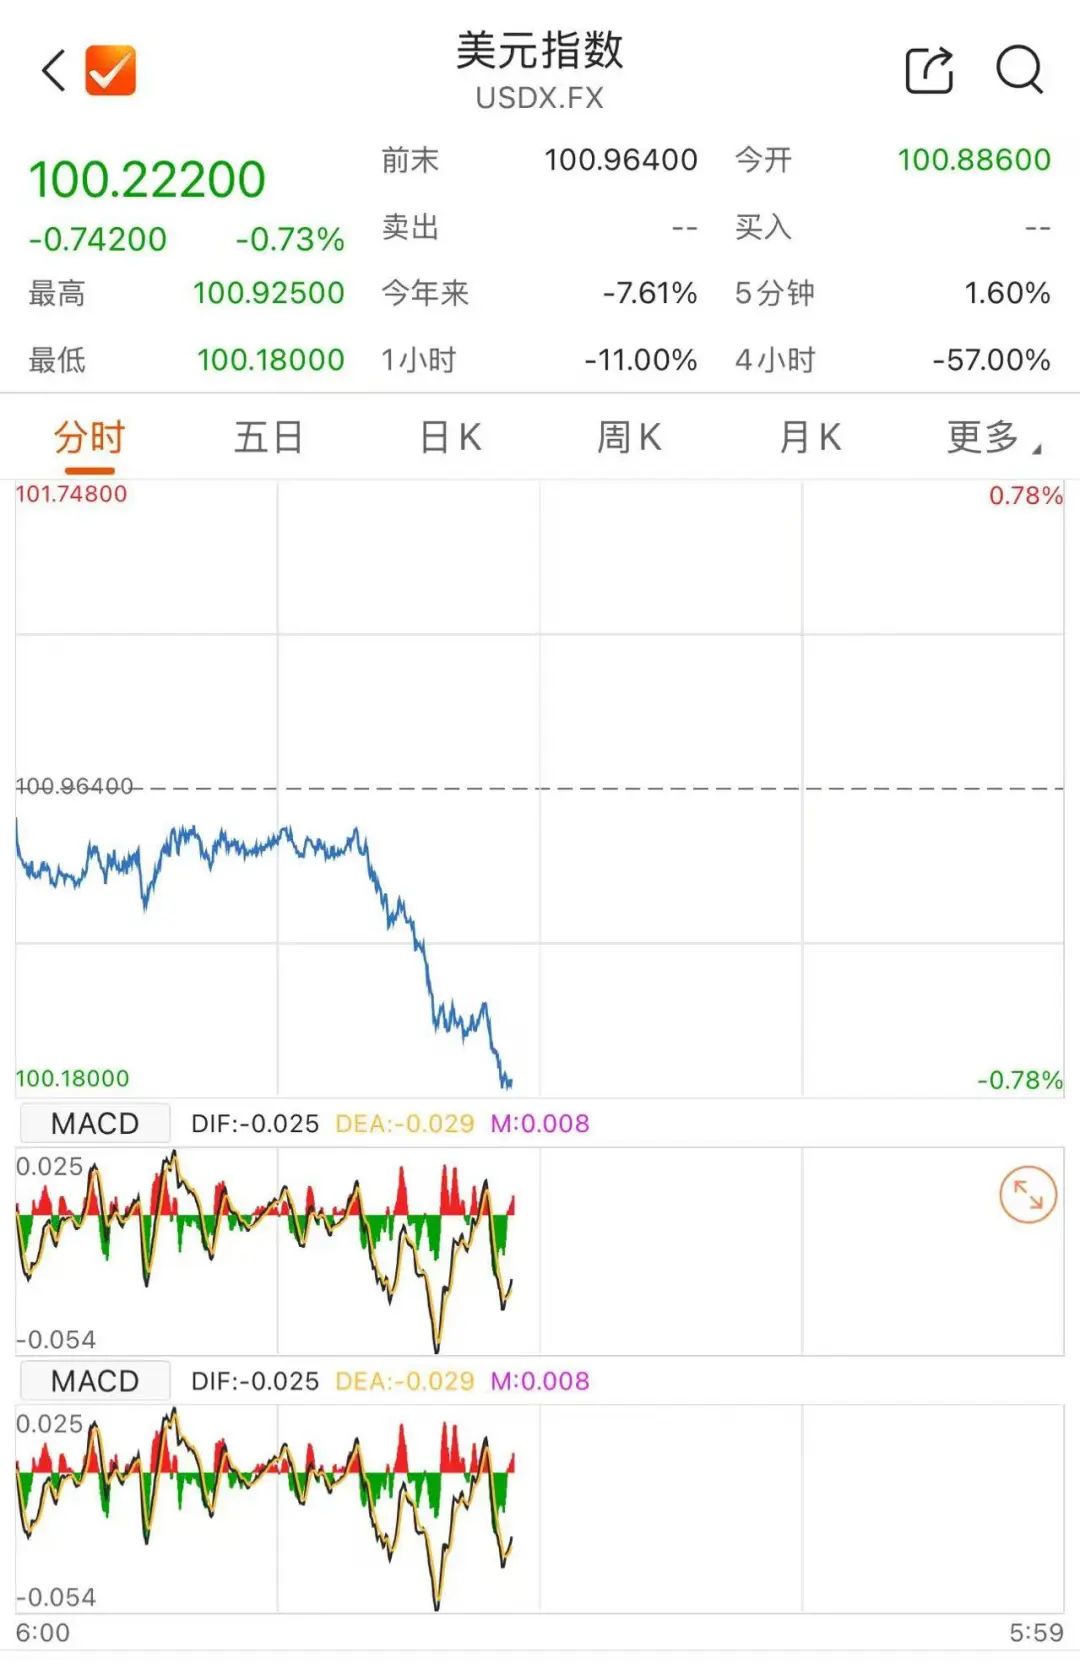The height and width of the screenshot is (1664, 1080).
Task: Tap the 今年来 -7.61% value
Action: [x=650, y=293]
